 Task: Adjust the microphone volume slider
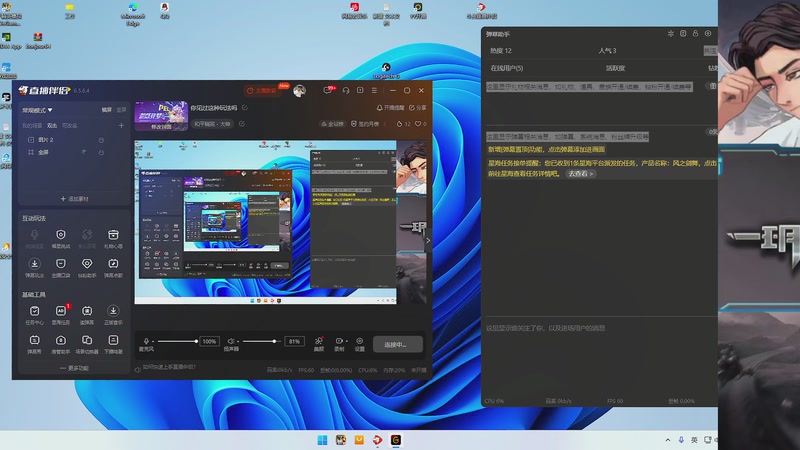click(177, 341)
